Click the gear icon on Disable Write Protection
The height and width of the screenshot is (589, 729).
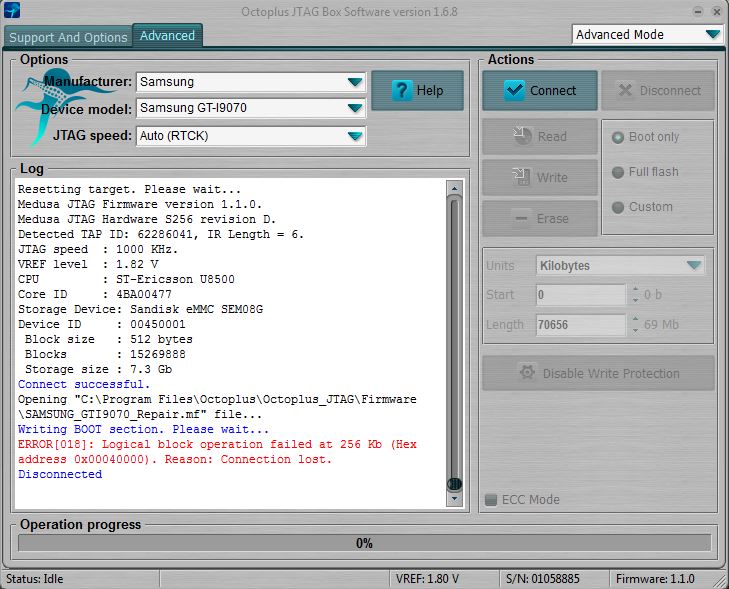[527, 373]
